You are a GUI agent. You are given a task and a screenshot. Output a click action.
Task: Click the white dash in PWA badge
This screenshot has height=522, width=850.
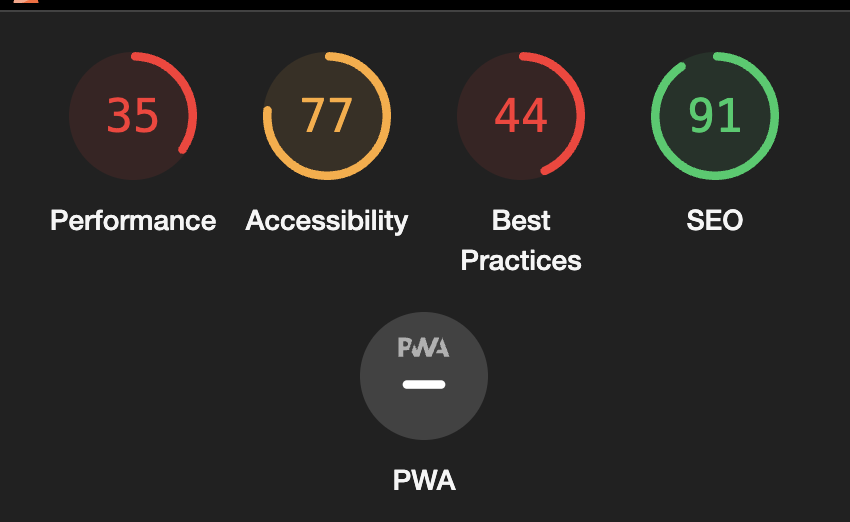424,384
